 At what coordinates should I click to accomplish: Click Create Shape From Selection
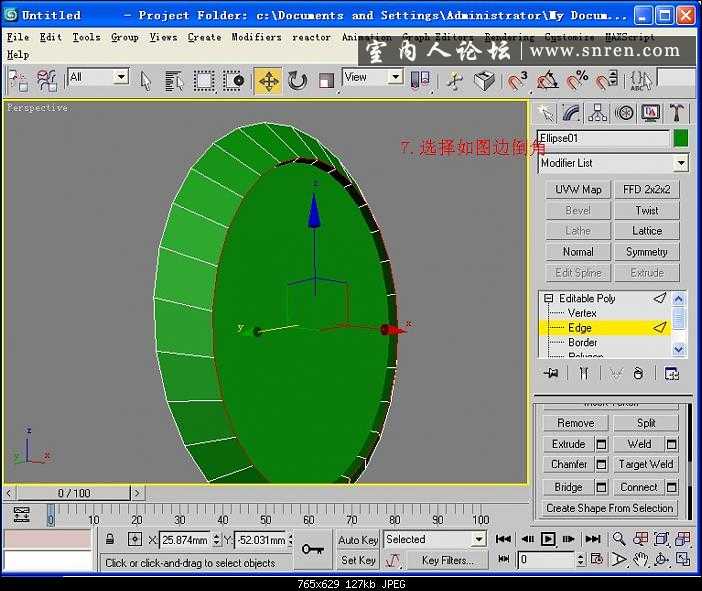click(x=609, y=508)
